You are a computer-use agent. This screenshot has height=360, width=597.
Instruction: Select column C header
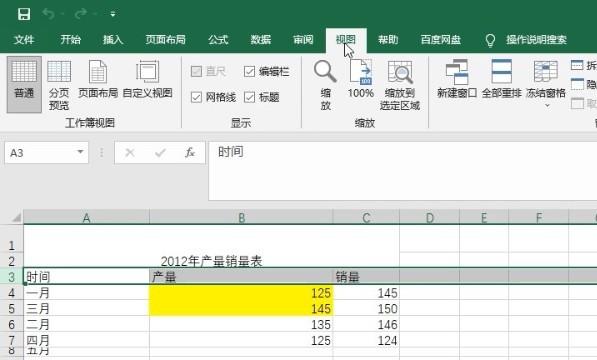(366, 217)
